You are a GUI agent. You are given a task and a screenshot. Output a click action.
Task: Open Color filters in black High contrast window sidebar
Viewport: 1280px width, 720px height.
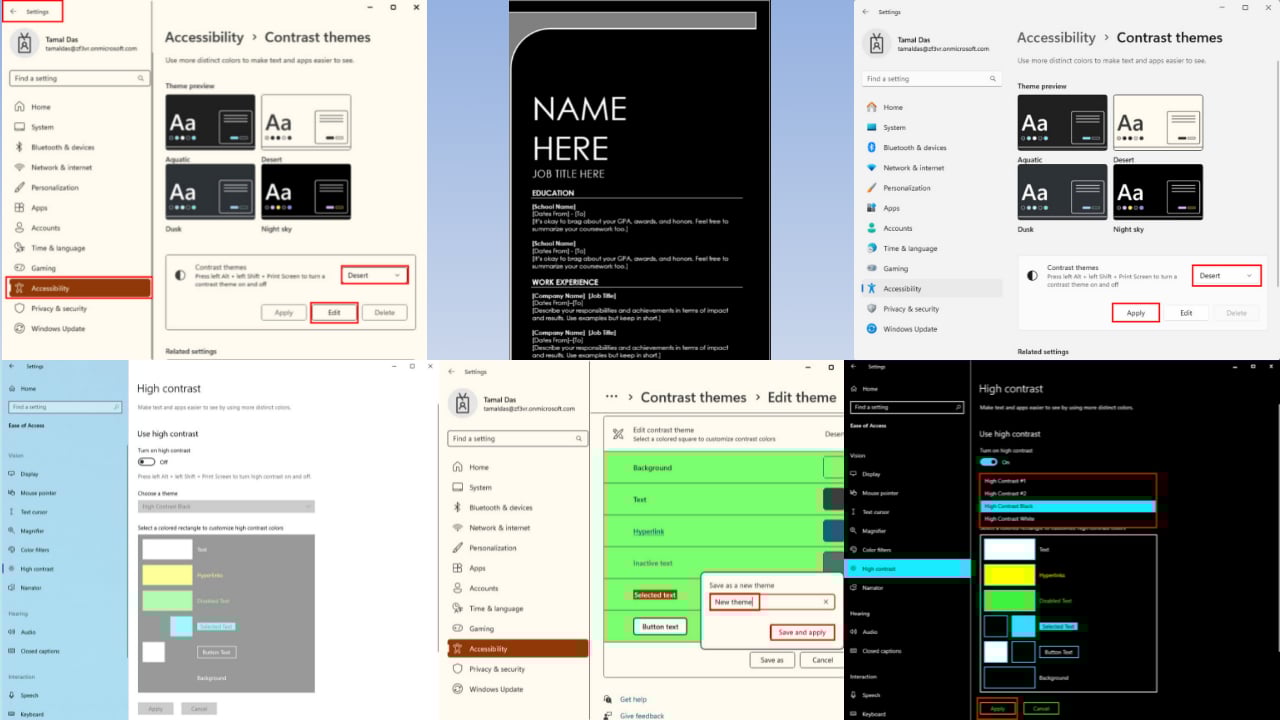tap(876, 550)
